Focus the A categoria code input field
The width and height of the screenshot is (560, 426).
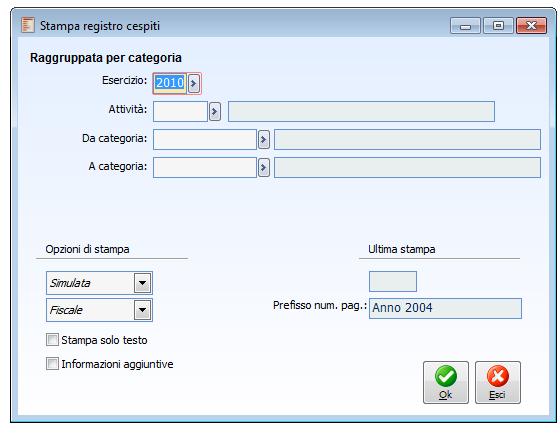[x=205, y=167]
